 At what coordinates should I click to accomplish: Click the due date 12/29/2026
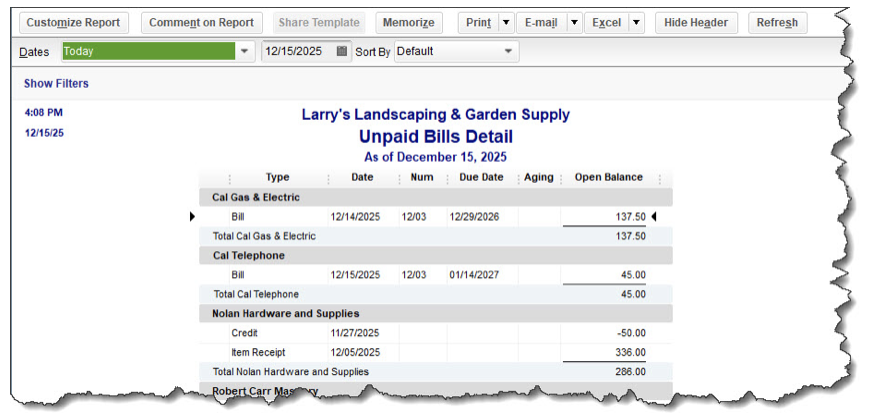pos(474,217)
